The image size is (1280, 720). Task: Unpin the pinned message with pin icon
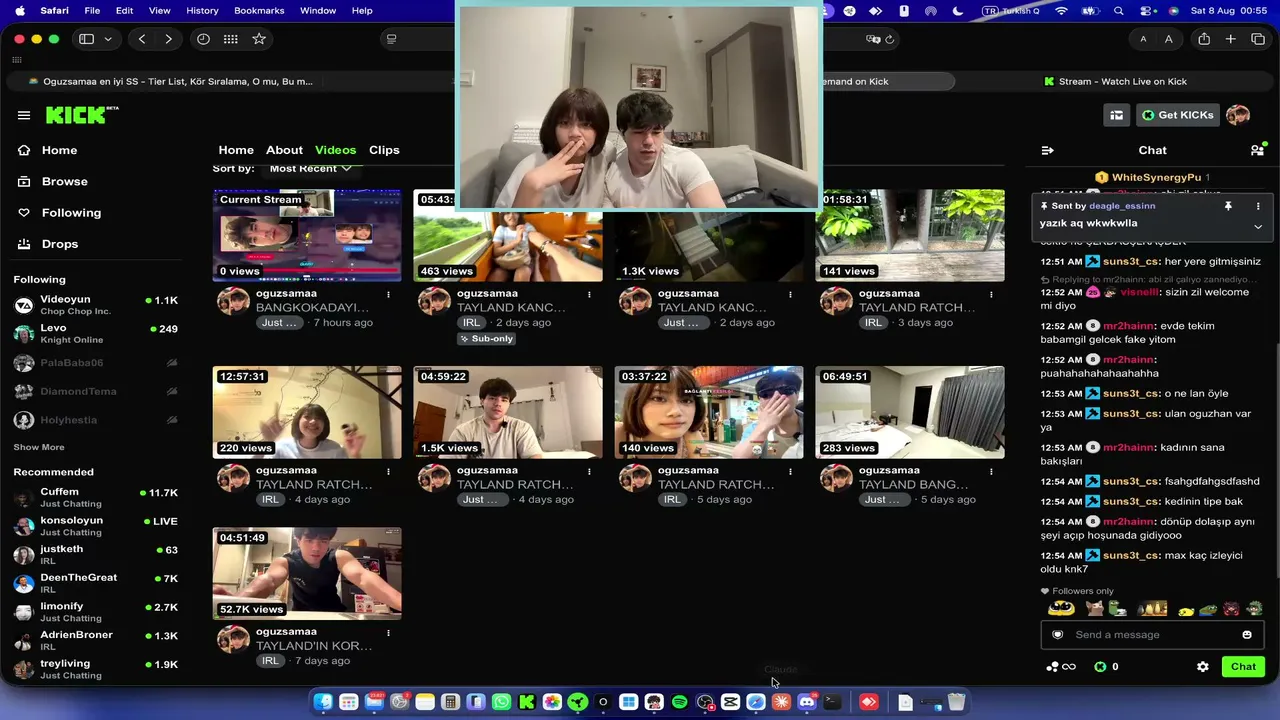point(1228,206)
